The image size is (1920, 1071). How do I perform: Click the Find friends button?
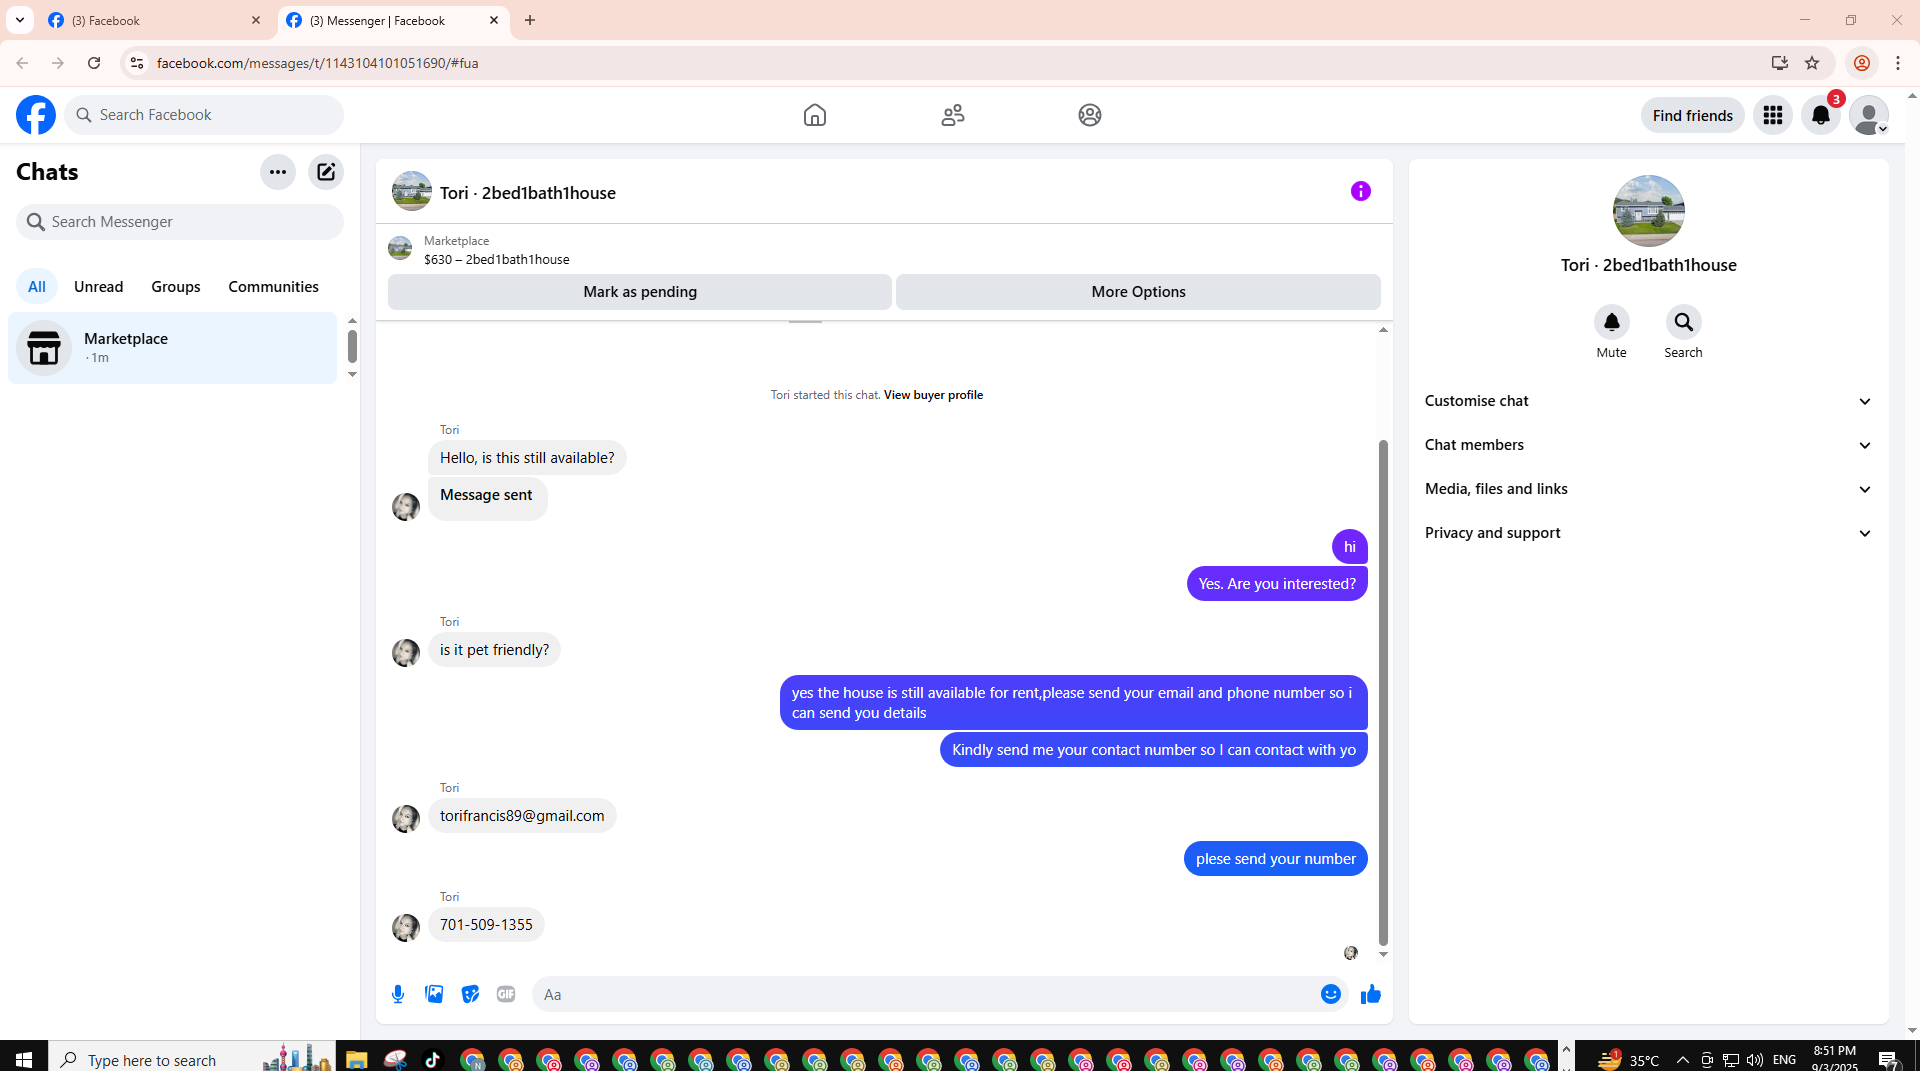pos(1693,115)
